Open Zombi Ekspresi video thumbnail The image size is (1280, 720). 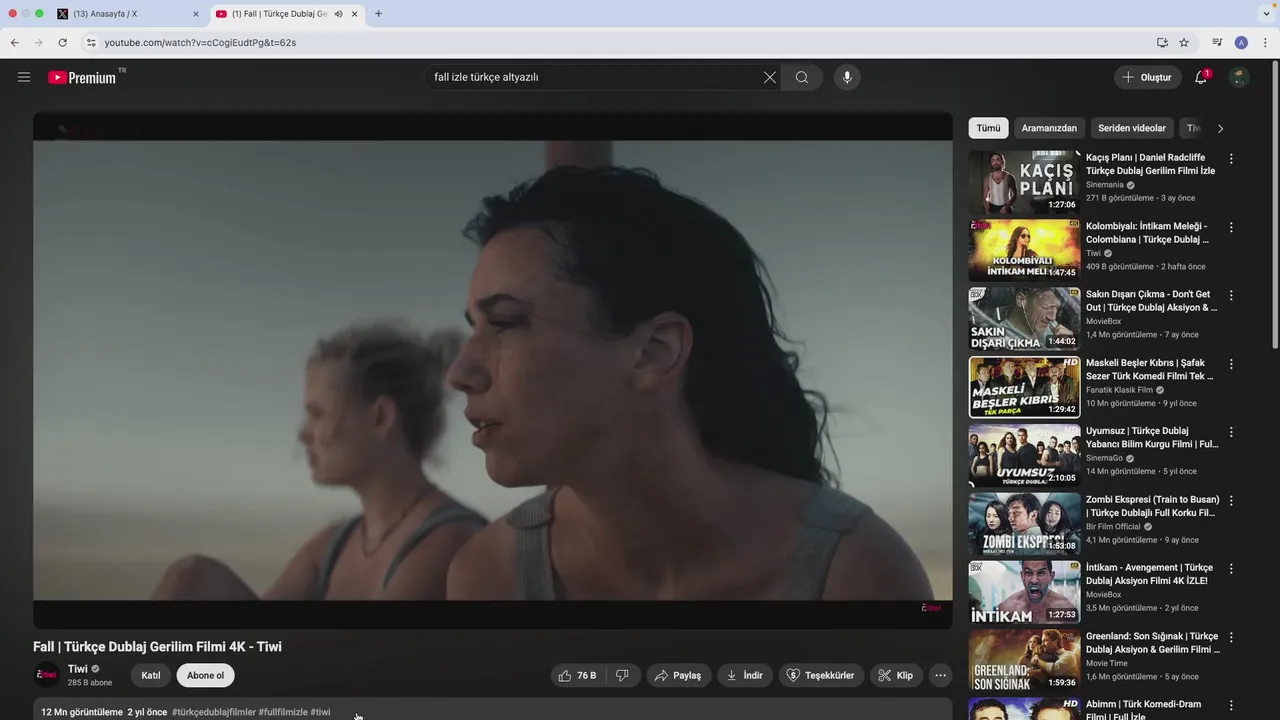(1024, 524)
